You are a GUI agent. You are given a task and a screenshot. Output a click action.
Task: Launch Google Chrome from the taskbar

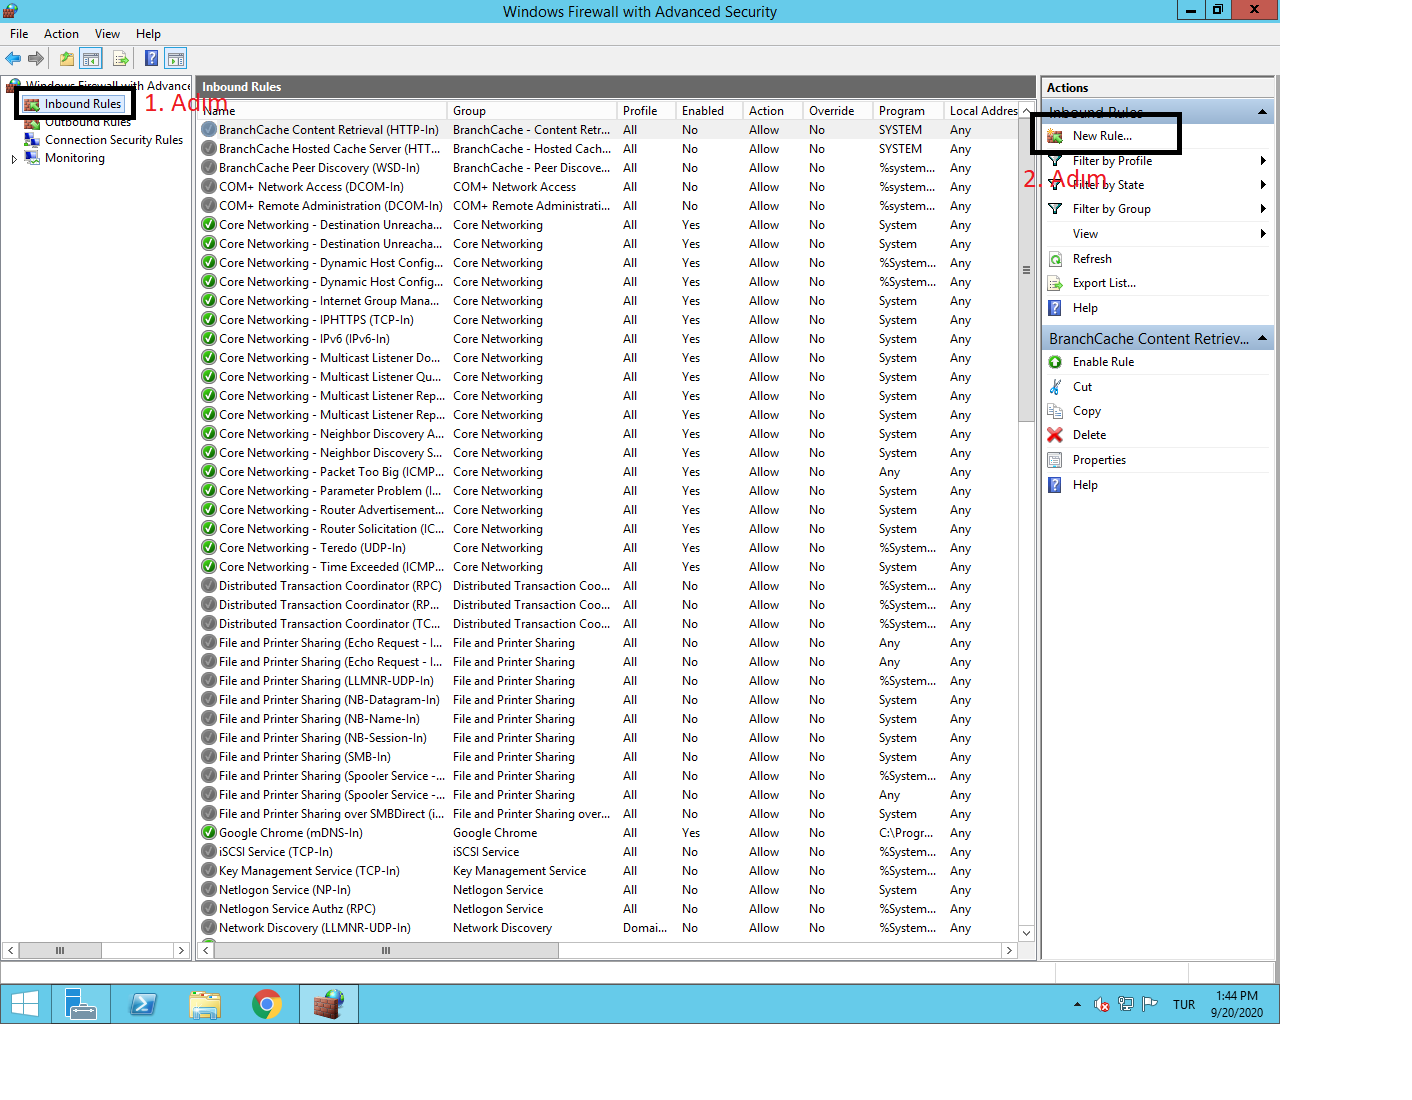(267, 1004)
